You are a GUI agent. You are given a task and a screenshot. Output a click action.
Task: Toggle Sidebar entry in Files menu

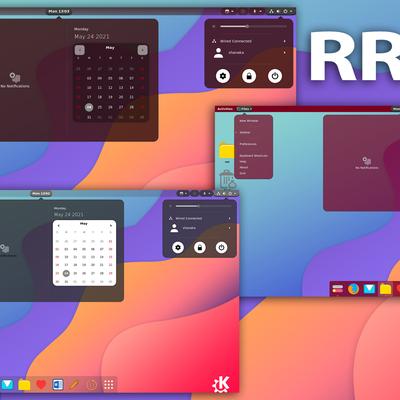[245, 132]
